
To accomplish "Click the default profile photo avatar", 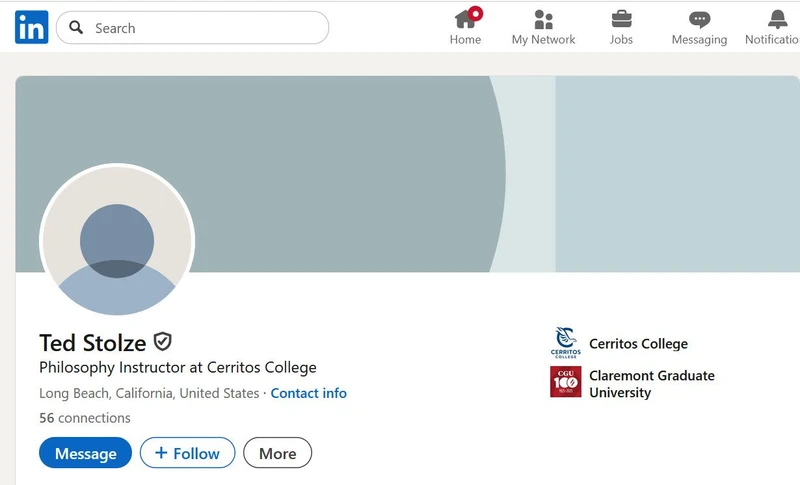I will [x=117, y=241].
